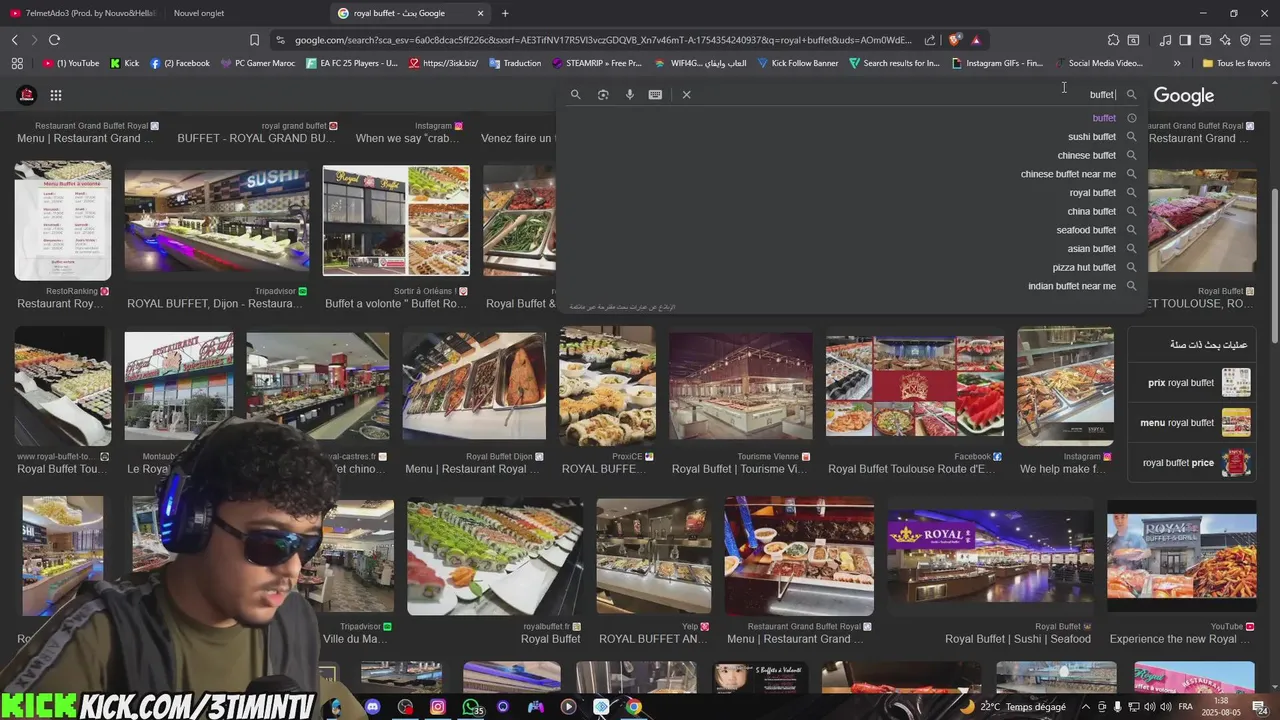Select the pizza hut buffet suggestion

pyautogui.click(x=1084, y=267)
